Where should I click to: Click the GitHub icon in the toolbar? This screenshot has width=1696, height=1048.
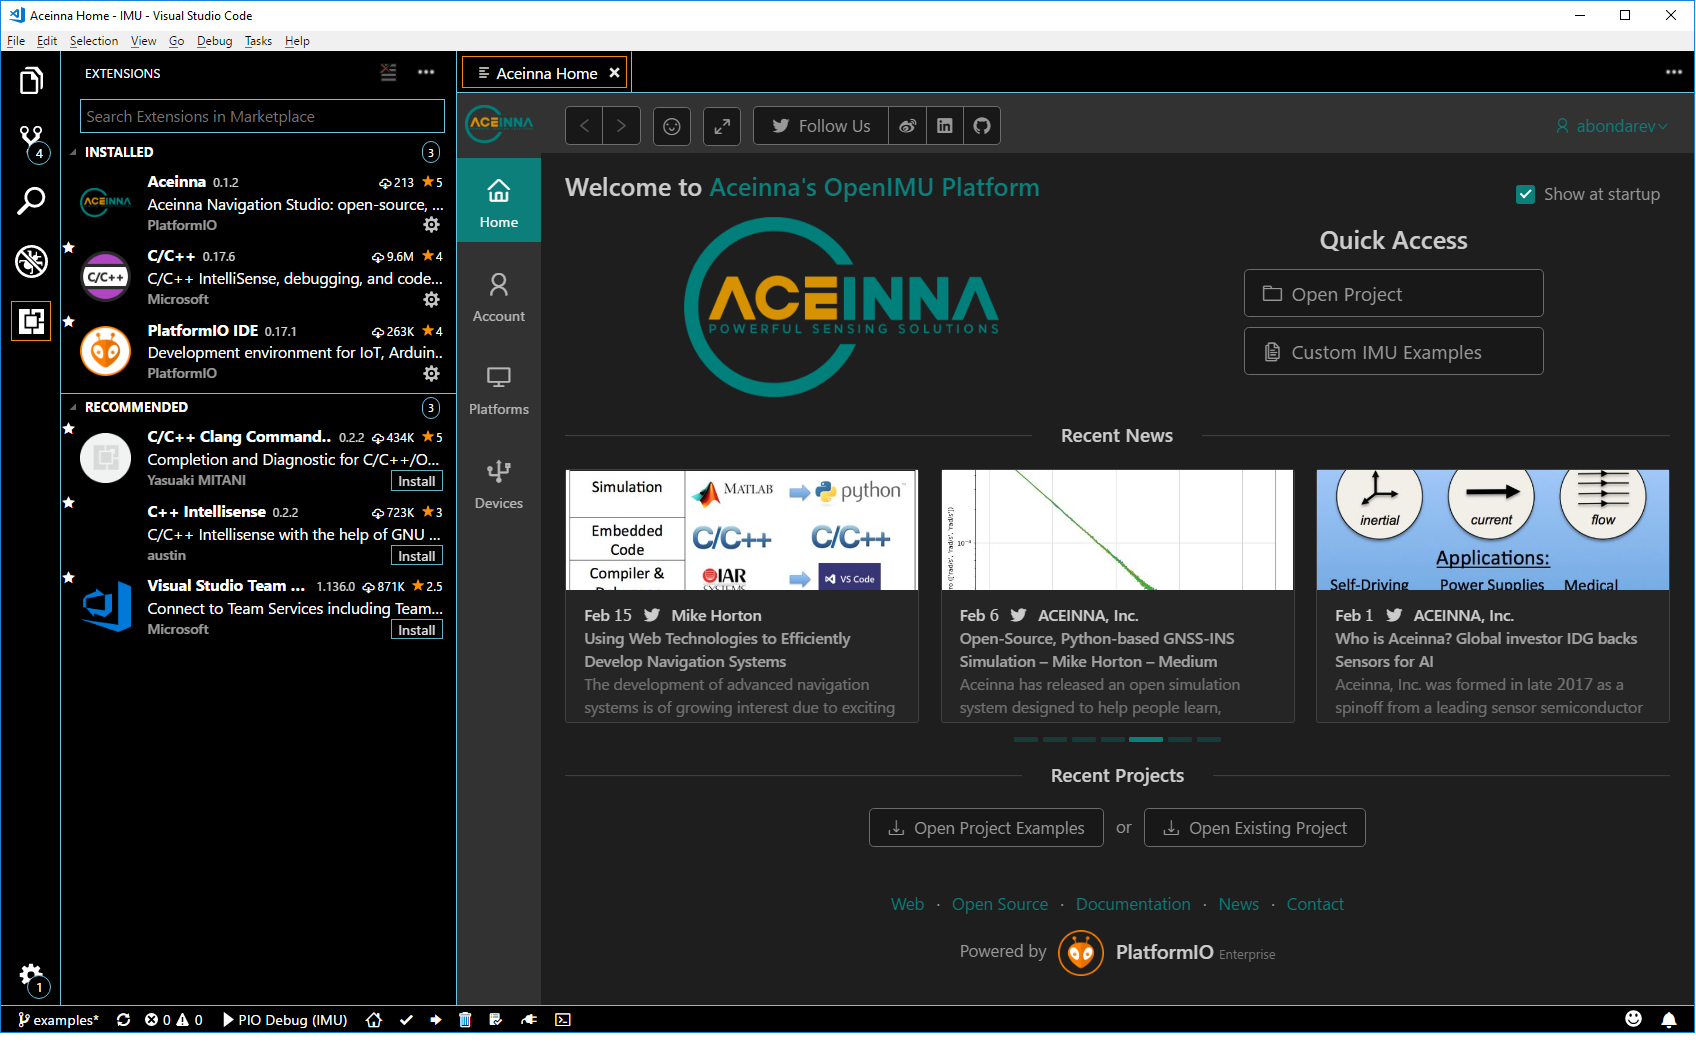click(x=982, y=126)
